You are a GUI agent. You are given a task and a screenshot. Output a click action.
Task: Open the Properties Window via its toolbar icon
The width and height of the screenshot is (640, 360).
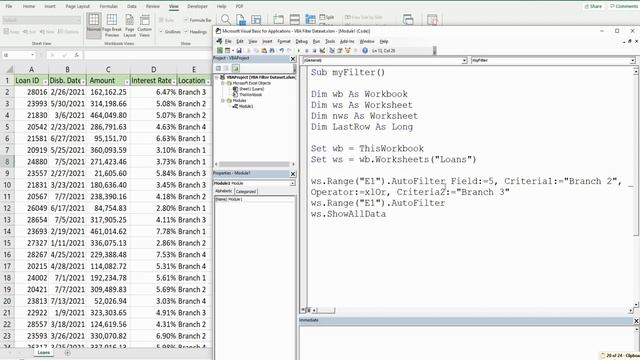click(340, 51)
